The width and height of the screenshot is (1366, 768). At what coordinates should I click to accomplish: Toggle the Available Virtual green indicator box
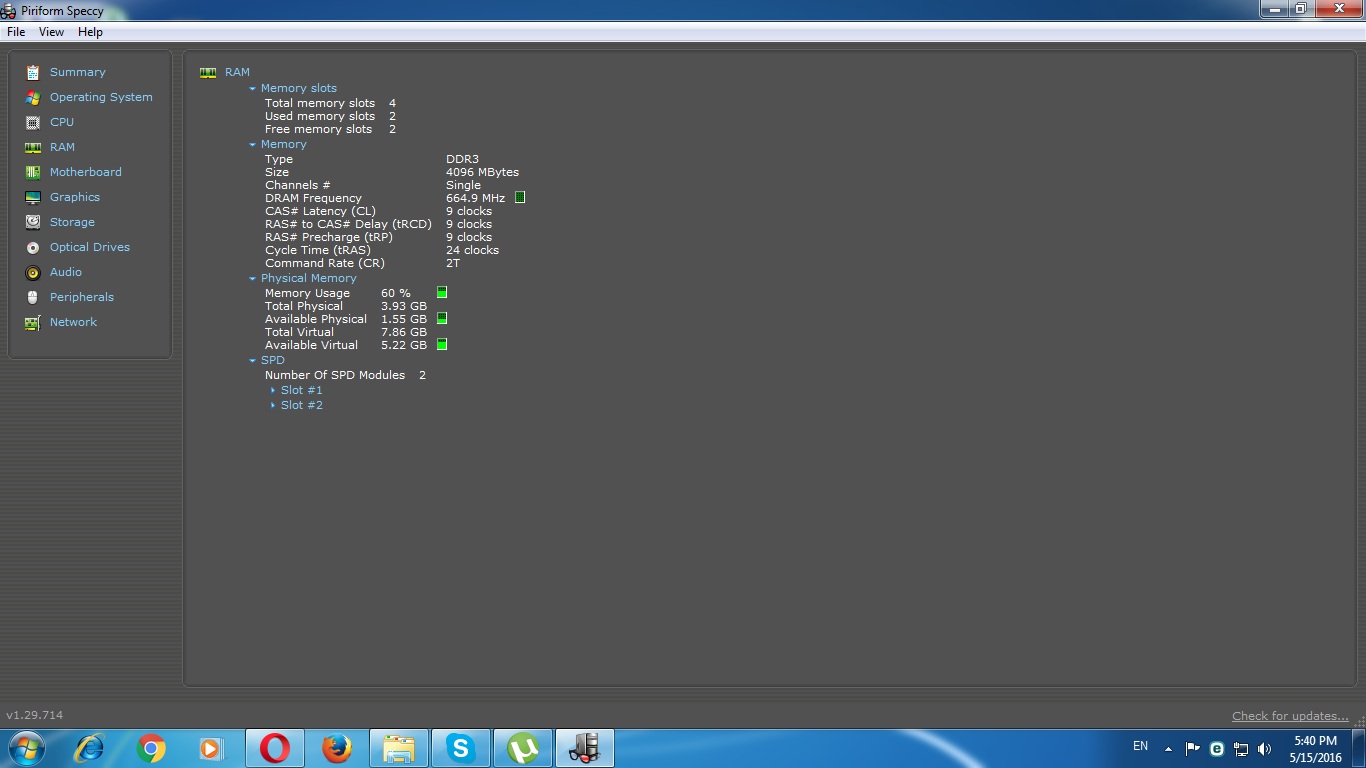pos(442,345)
